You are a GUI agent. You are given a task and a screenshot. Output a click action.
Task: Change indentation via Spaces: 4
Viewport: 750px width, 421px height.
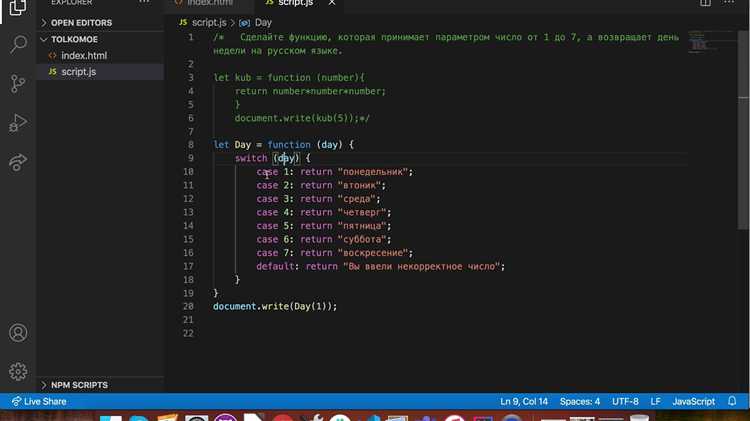(x=580, y=401)
